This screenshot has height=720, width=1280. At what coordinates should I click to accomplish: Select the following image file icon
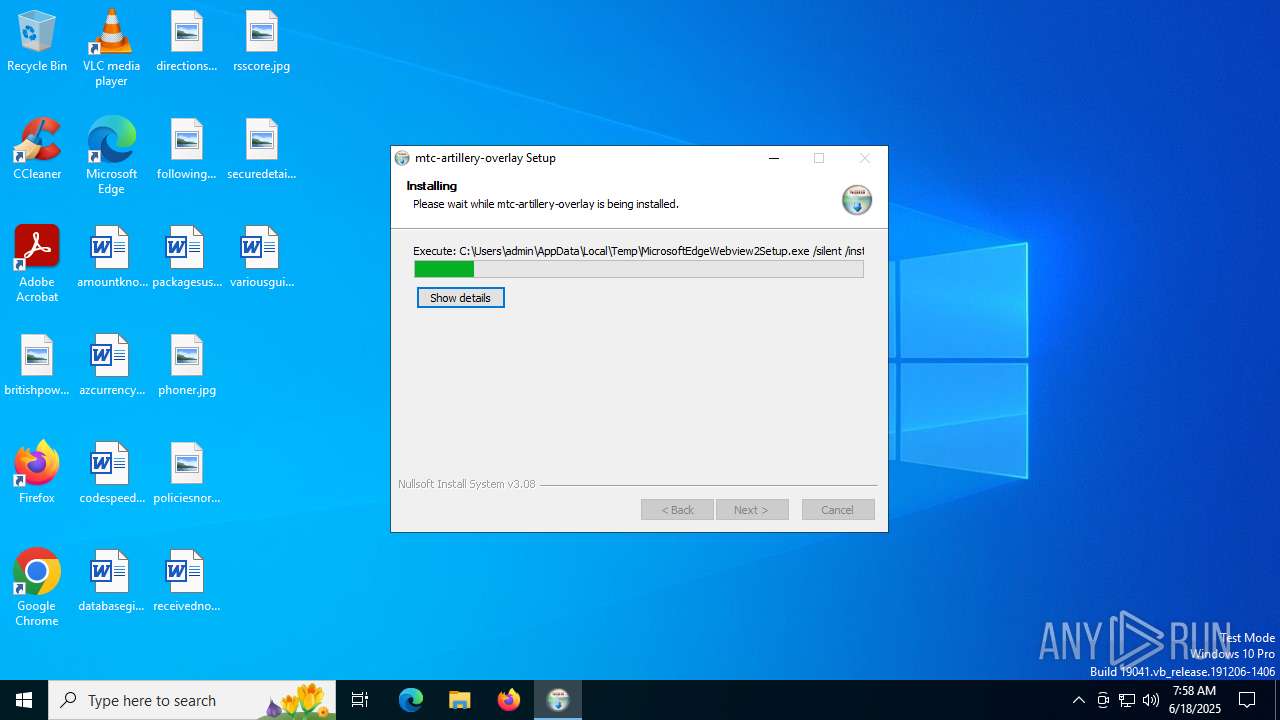pyautogui.click(x=186, y=150)
